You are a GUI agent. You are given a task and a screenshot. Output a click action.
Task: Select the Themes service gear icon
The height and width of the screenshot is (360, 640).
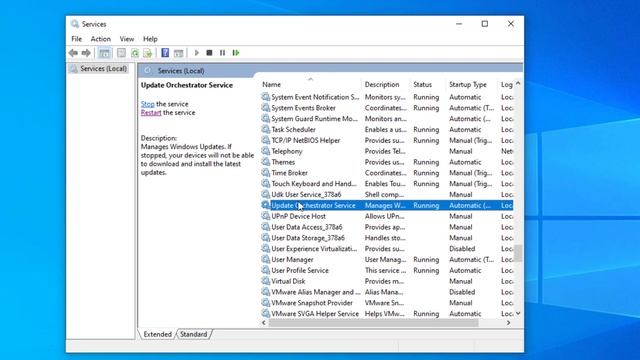click(266, 162)
